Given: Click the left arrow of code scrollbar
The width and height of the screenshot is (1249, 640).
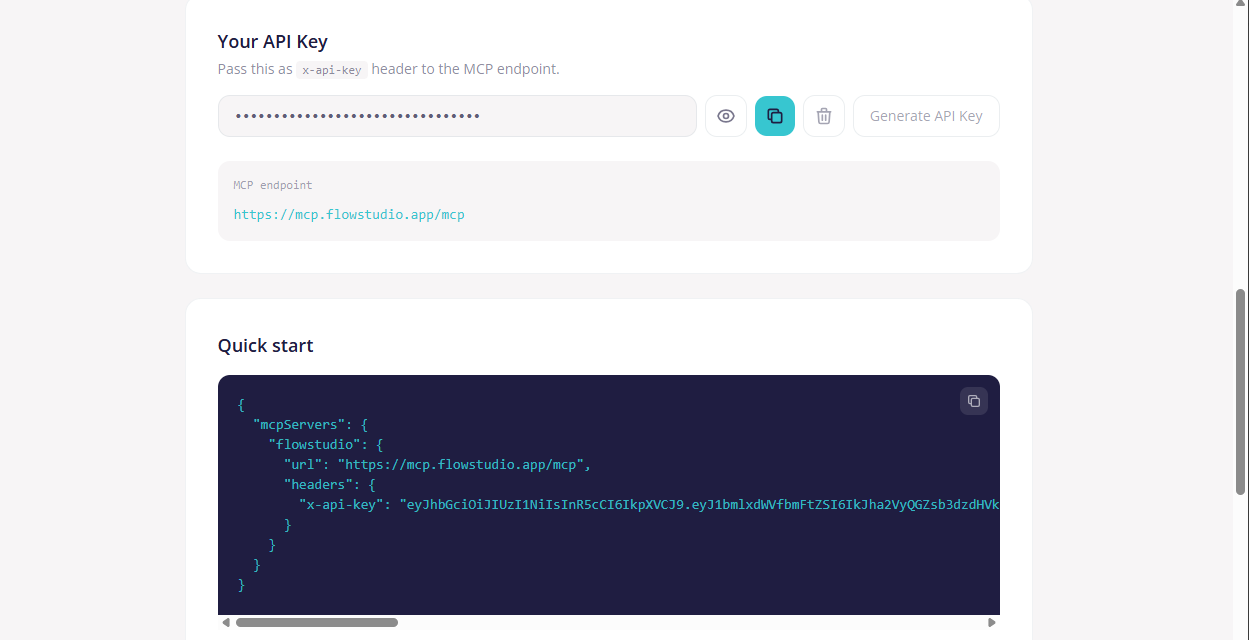Looking at the screenshot, I should tap(226, 622).
